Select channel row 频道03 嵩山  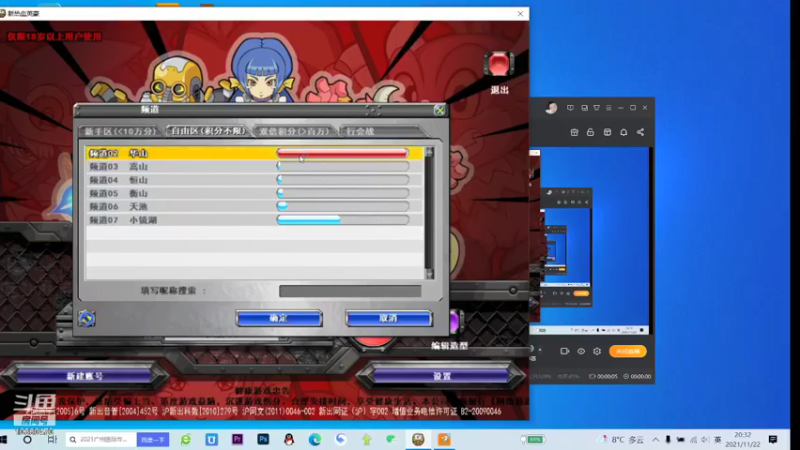pyautogui.click(x=254, y=166)
